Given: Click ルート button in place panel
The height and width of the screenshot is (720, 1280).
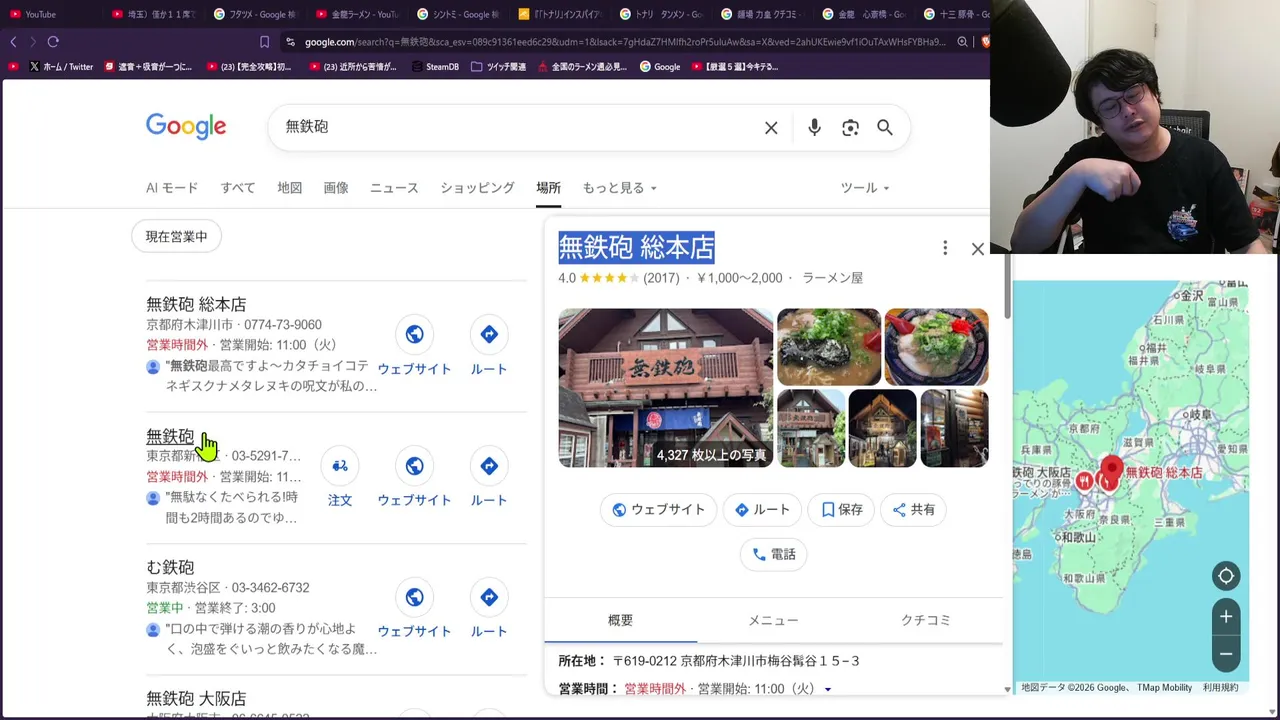Looking at the screenshot, I should (x=762, y=510).
